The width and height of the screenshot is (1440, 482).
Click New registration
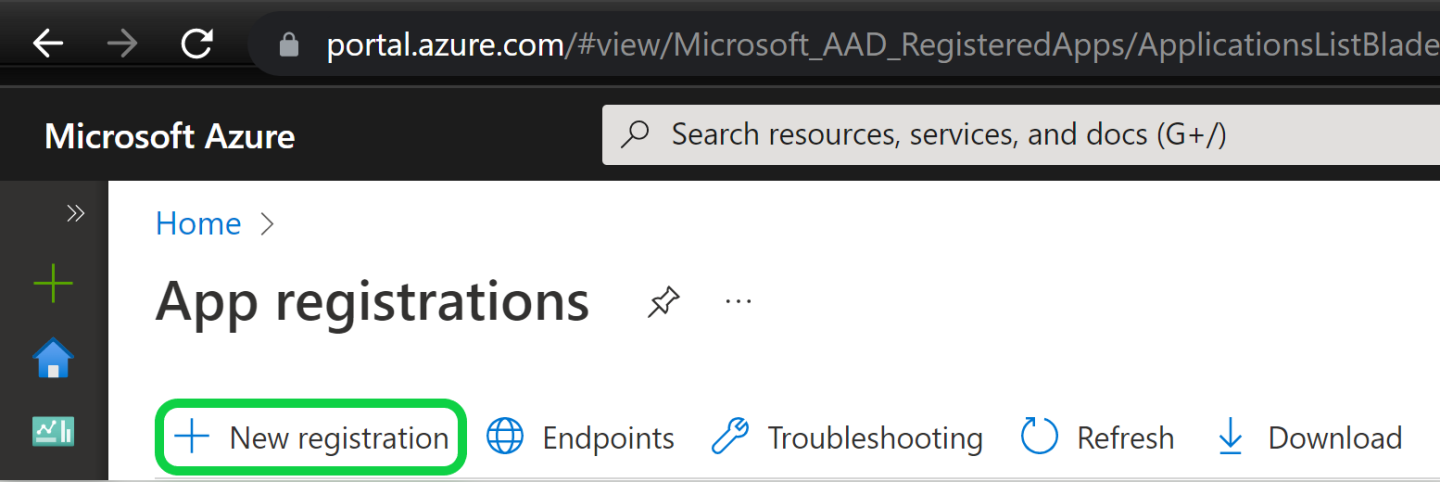click(311, 437)
